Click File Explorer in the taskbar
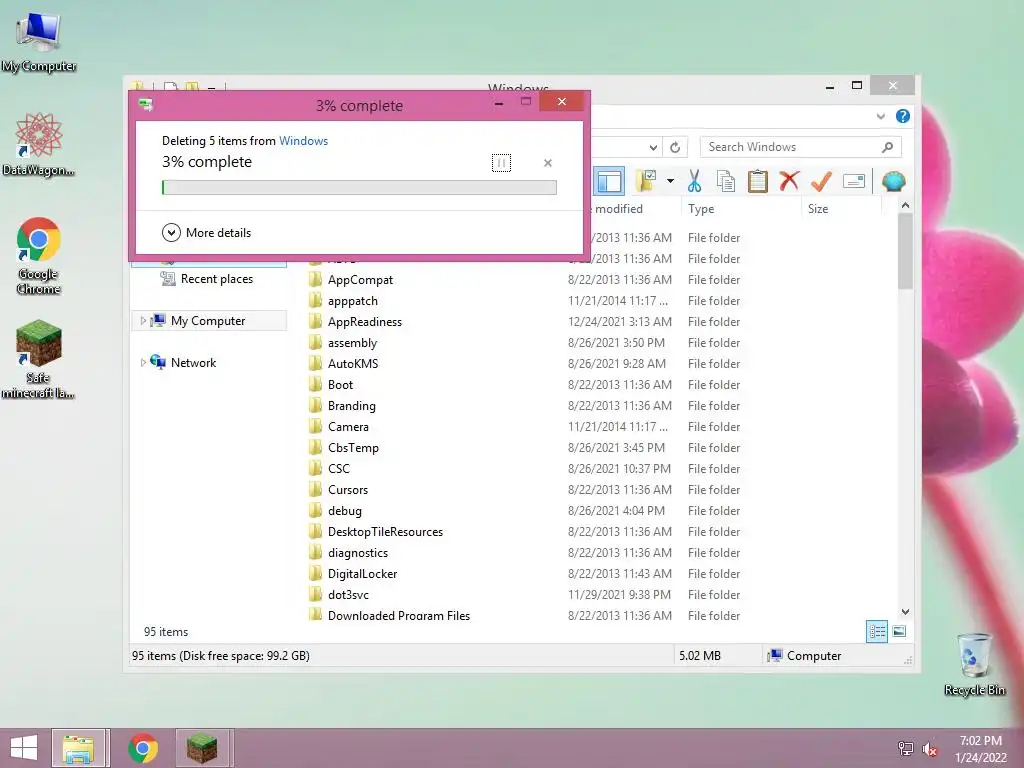Screen dimensions: 1024x768 (78, 748)
